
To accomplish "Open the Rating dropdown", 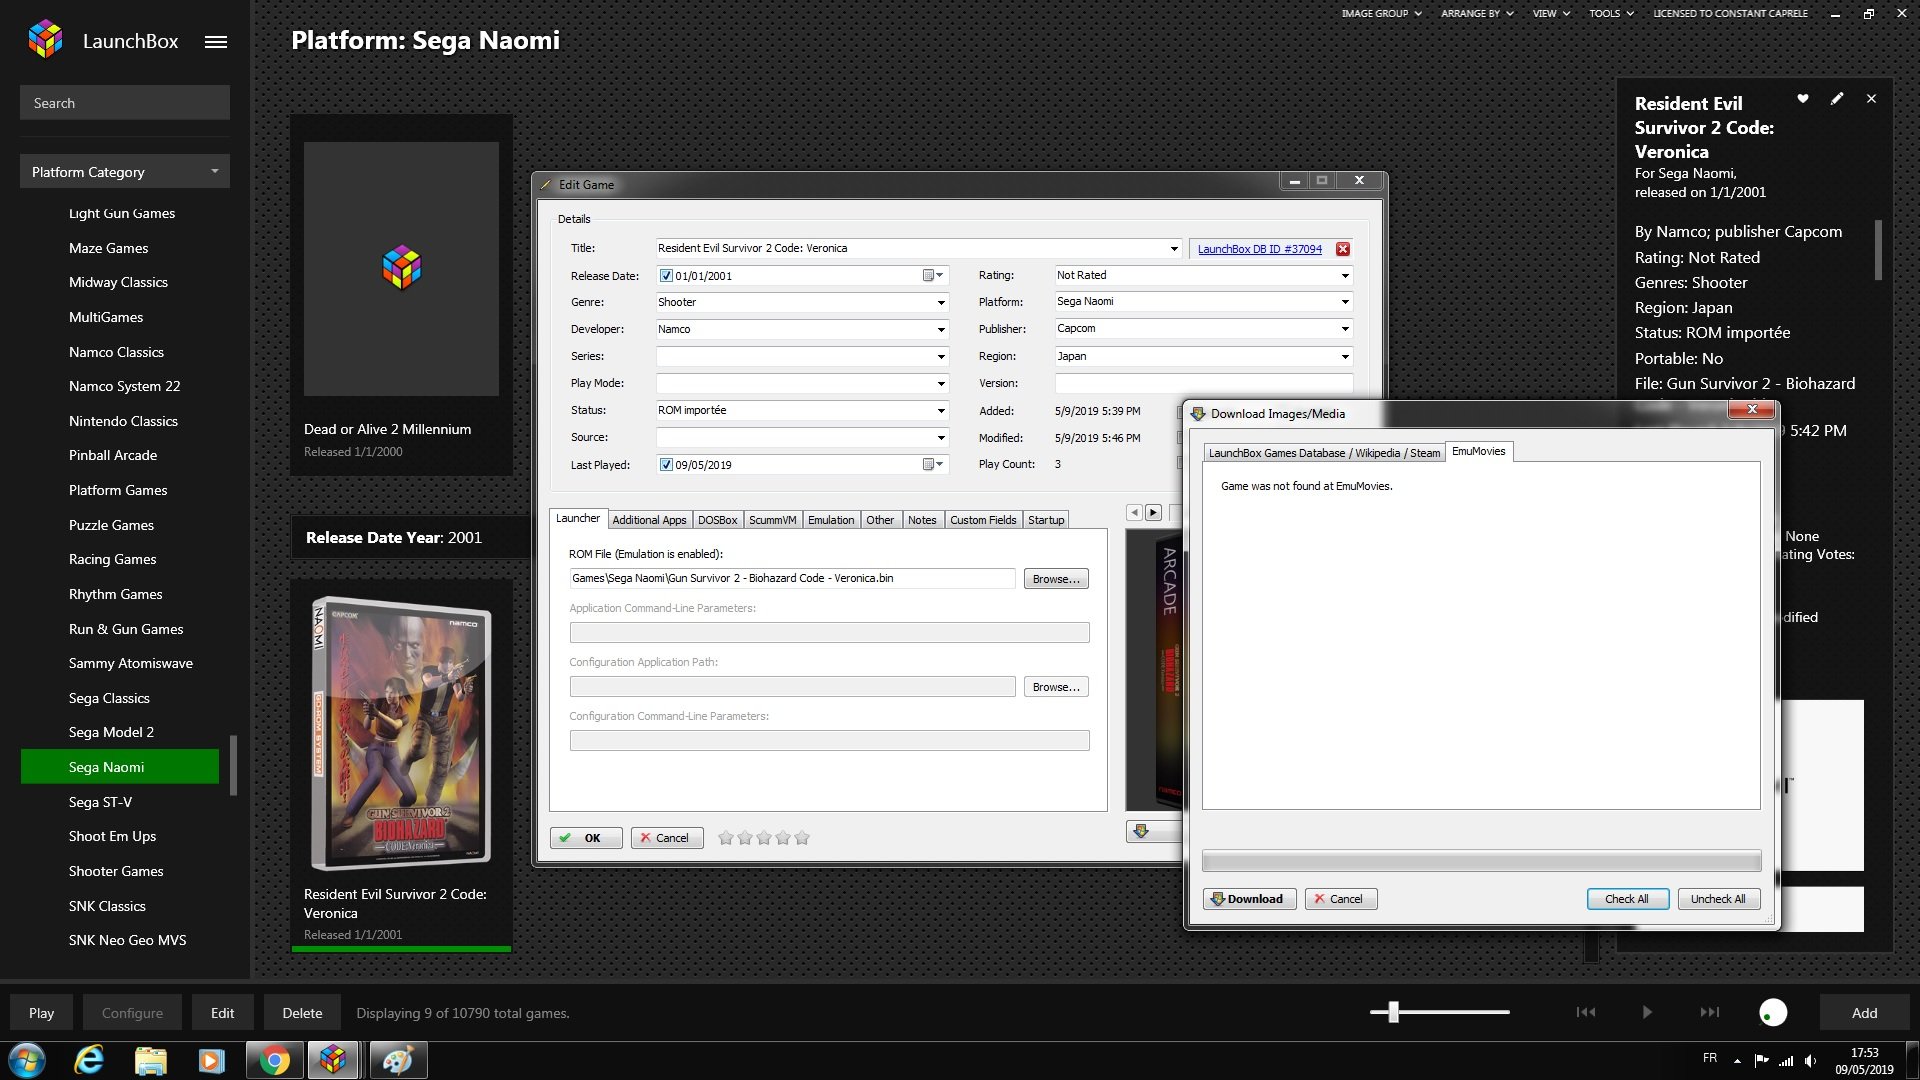I will click(1345, 276).
